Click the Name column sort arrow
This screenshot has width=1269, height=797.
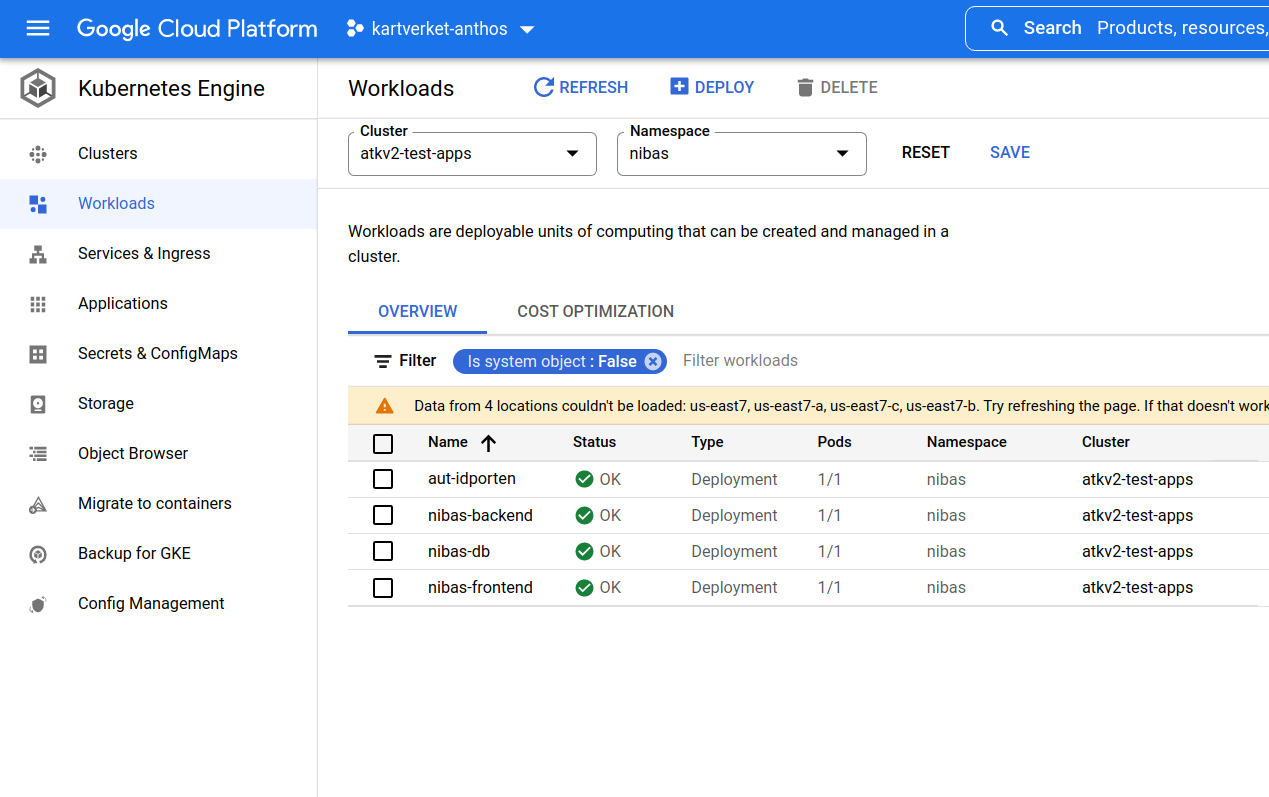(488, 443)
